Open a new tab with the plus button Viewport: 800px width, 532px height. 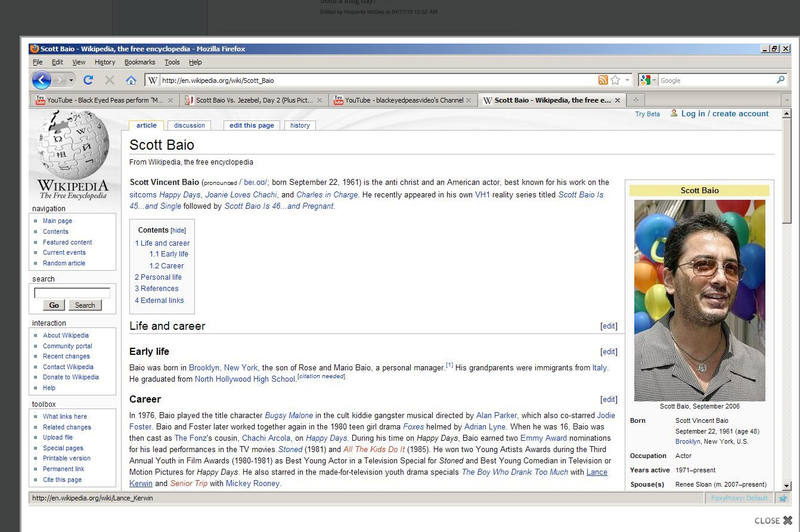(x=636, y=100)
